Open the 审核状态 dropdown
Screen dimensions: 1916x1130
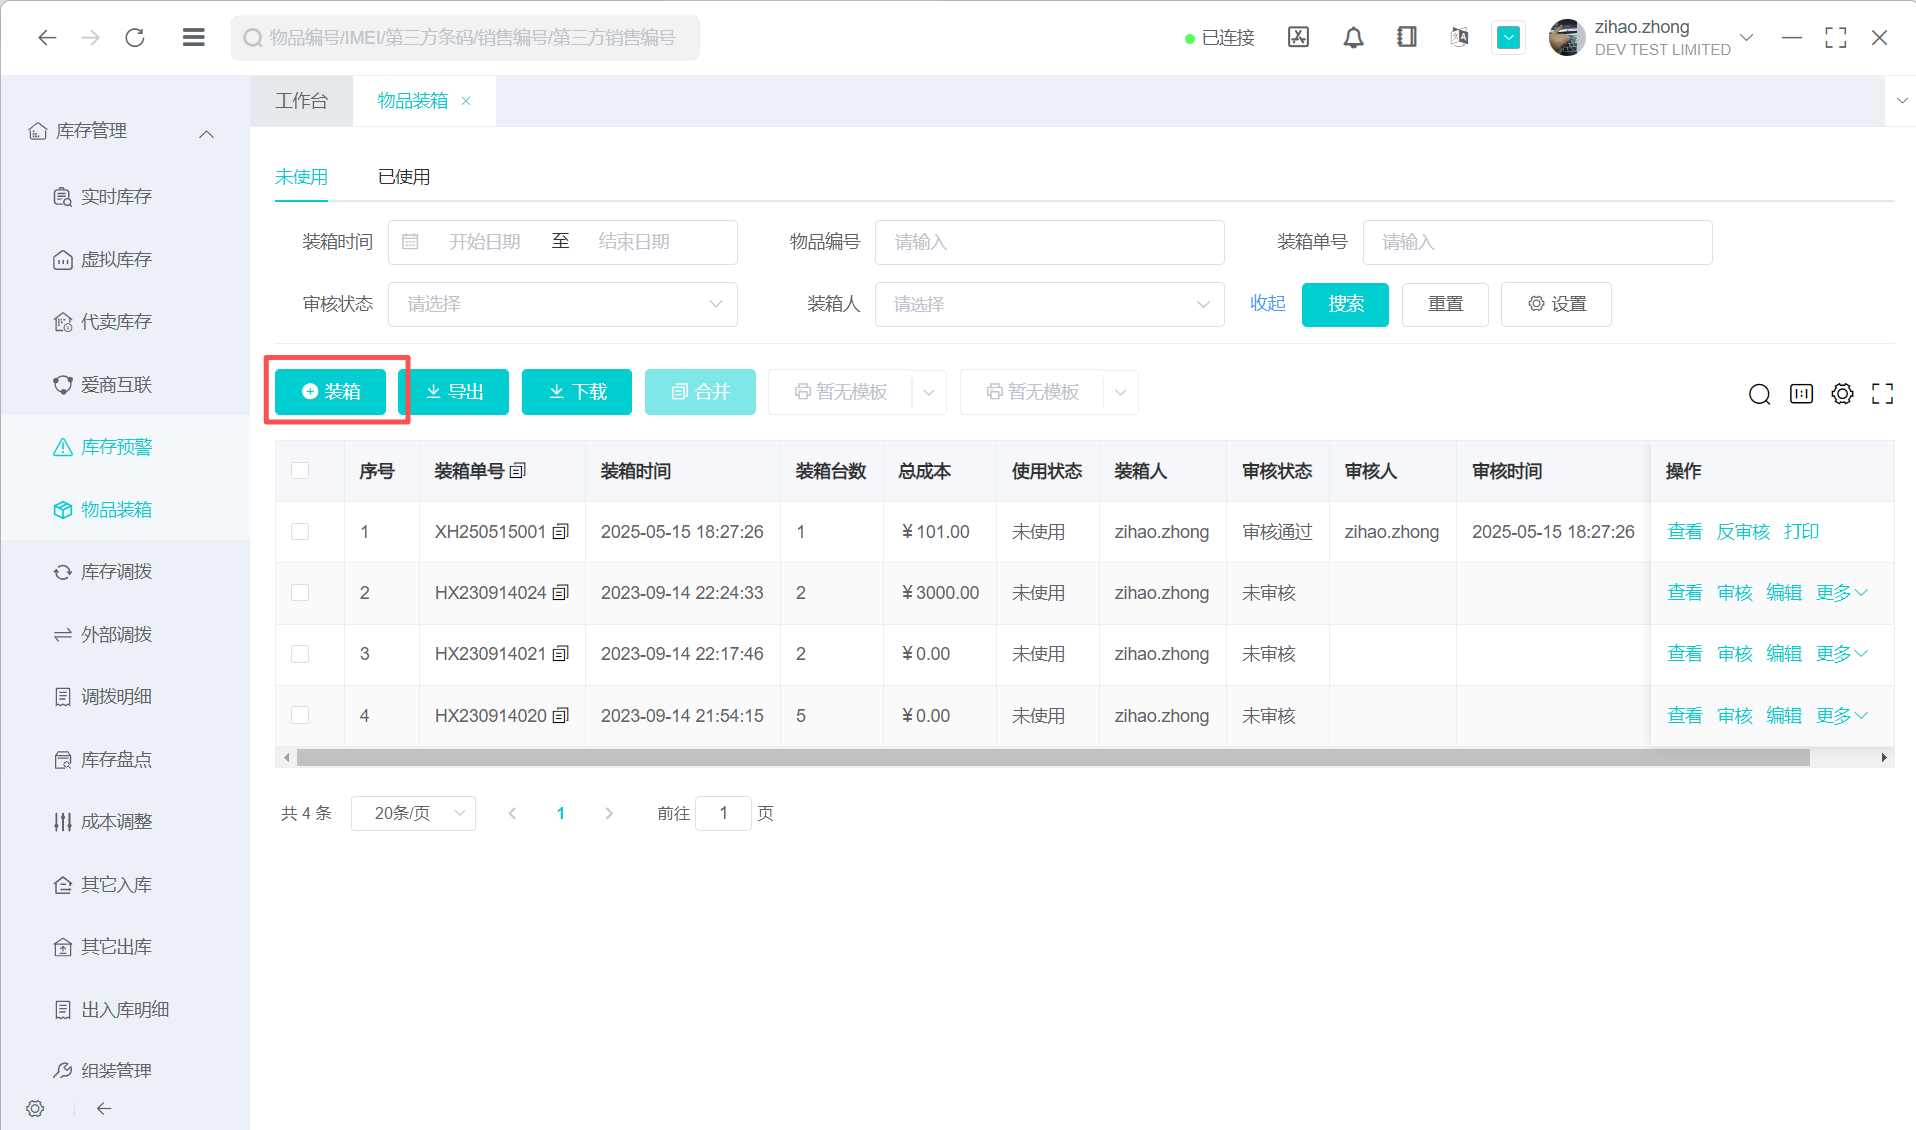click(562, 304)
